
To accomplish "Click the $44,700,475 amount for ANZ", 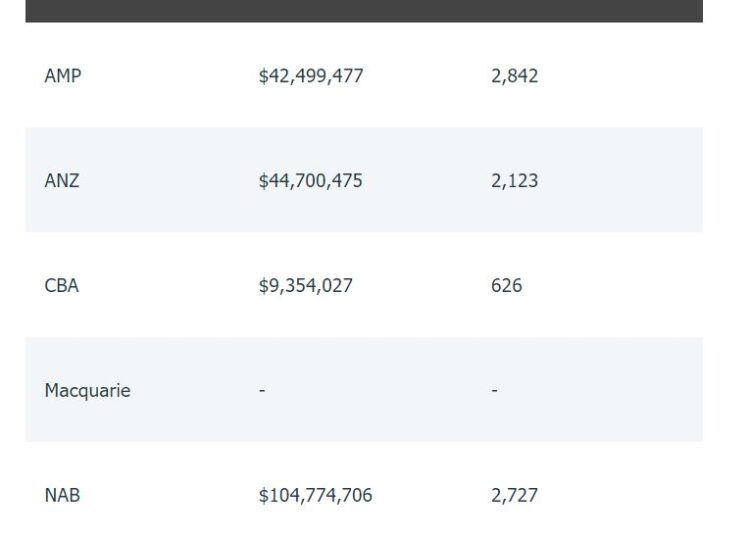I will (310, 181).
